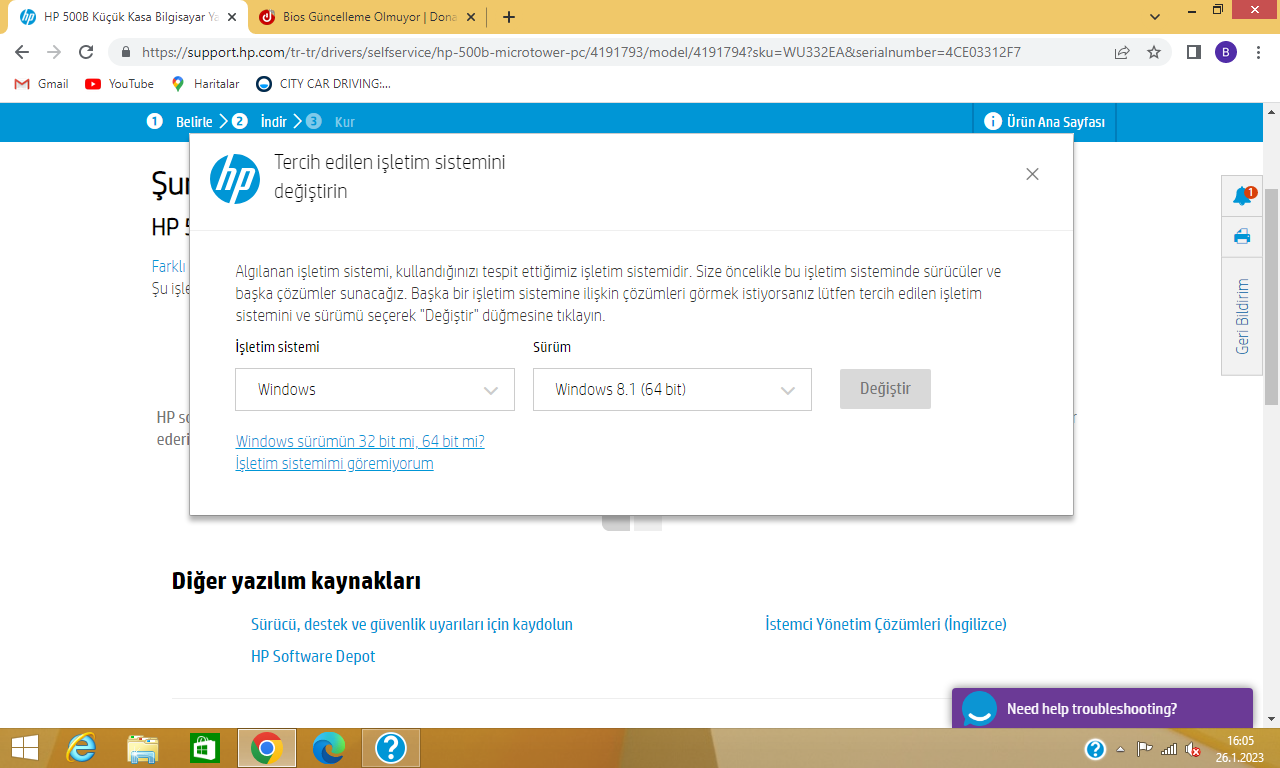
Task: Go to the Belirle step
Action: pyautogui.click(x=180, y=122)
